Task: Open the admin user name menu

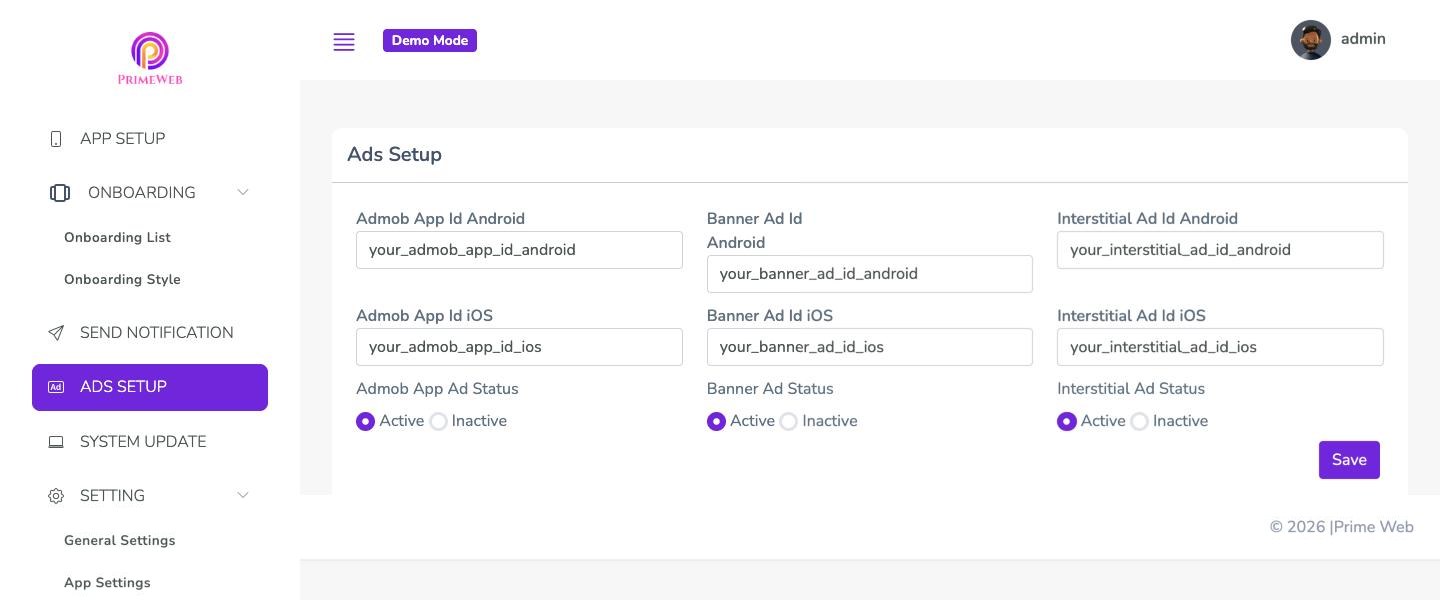Action: coord(1363,39)
